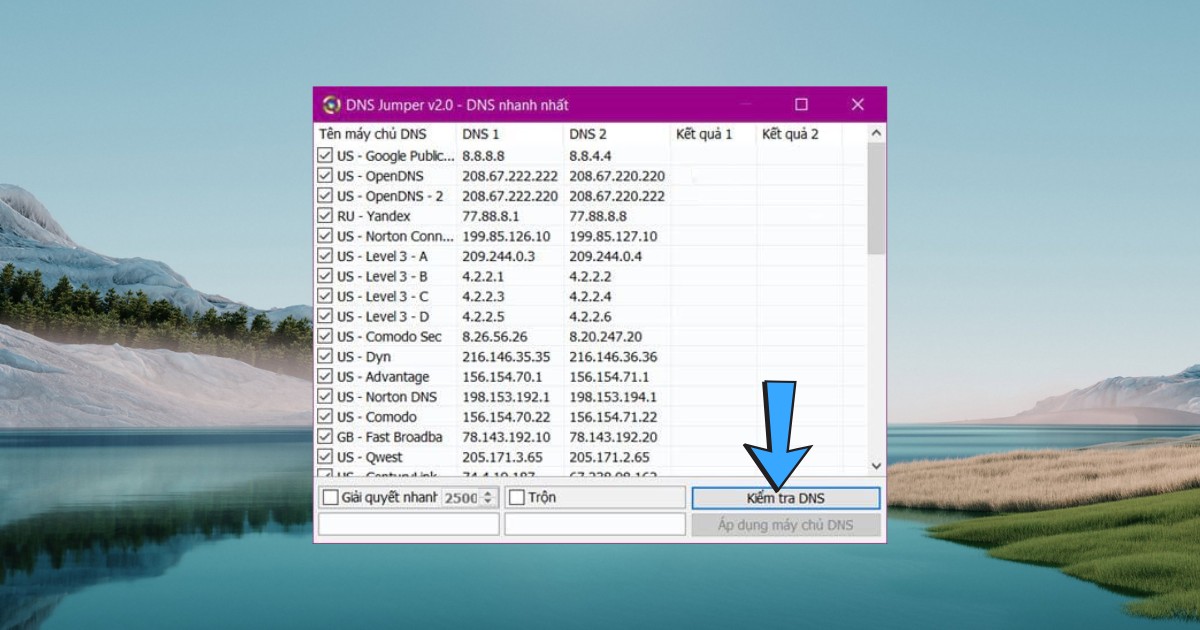Image resolution: width=1200 pixels, height=630 pixels.
Task: Click the DNS Jumper app icon in title bar
Action: pyautogui.click(x=331, y=105)
